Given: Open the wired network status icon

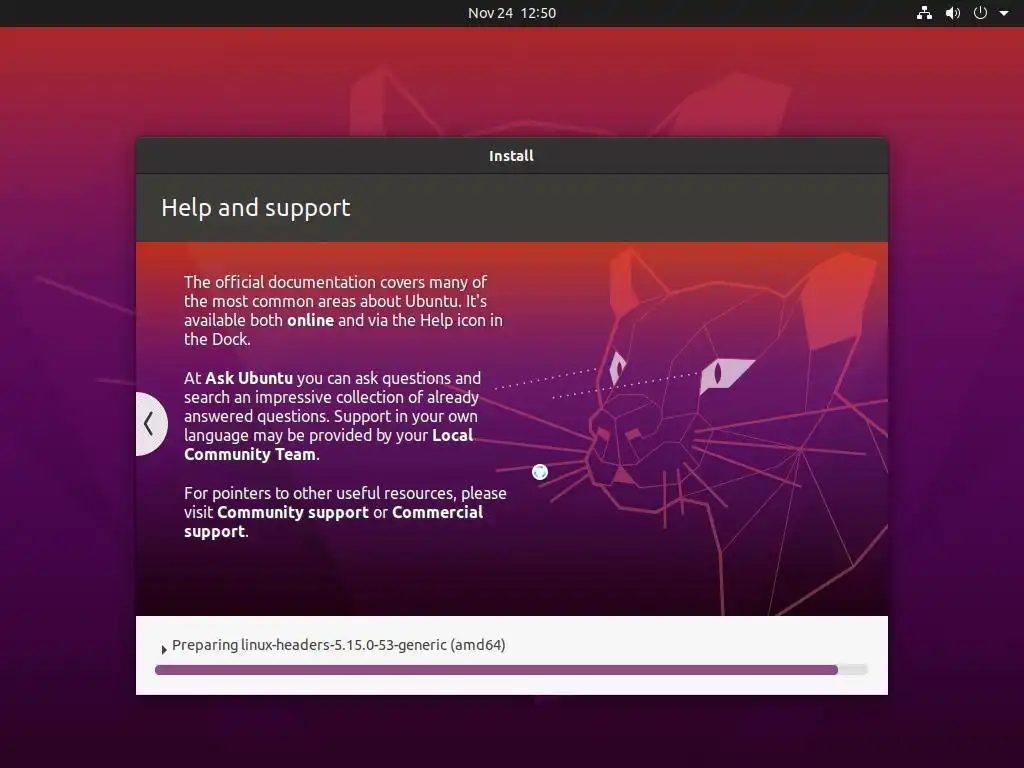Looking at the screenshot, I should [x=924, y=13].
